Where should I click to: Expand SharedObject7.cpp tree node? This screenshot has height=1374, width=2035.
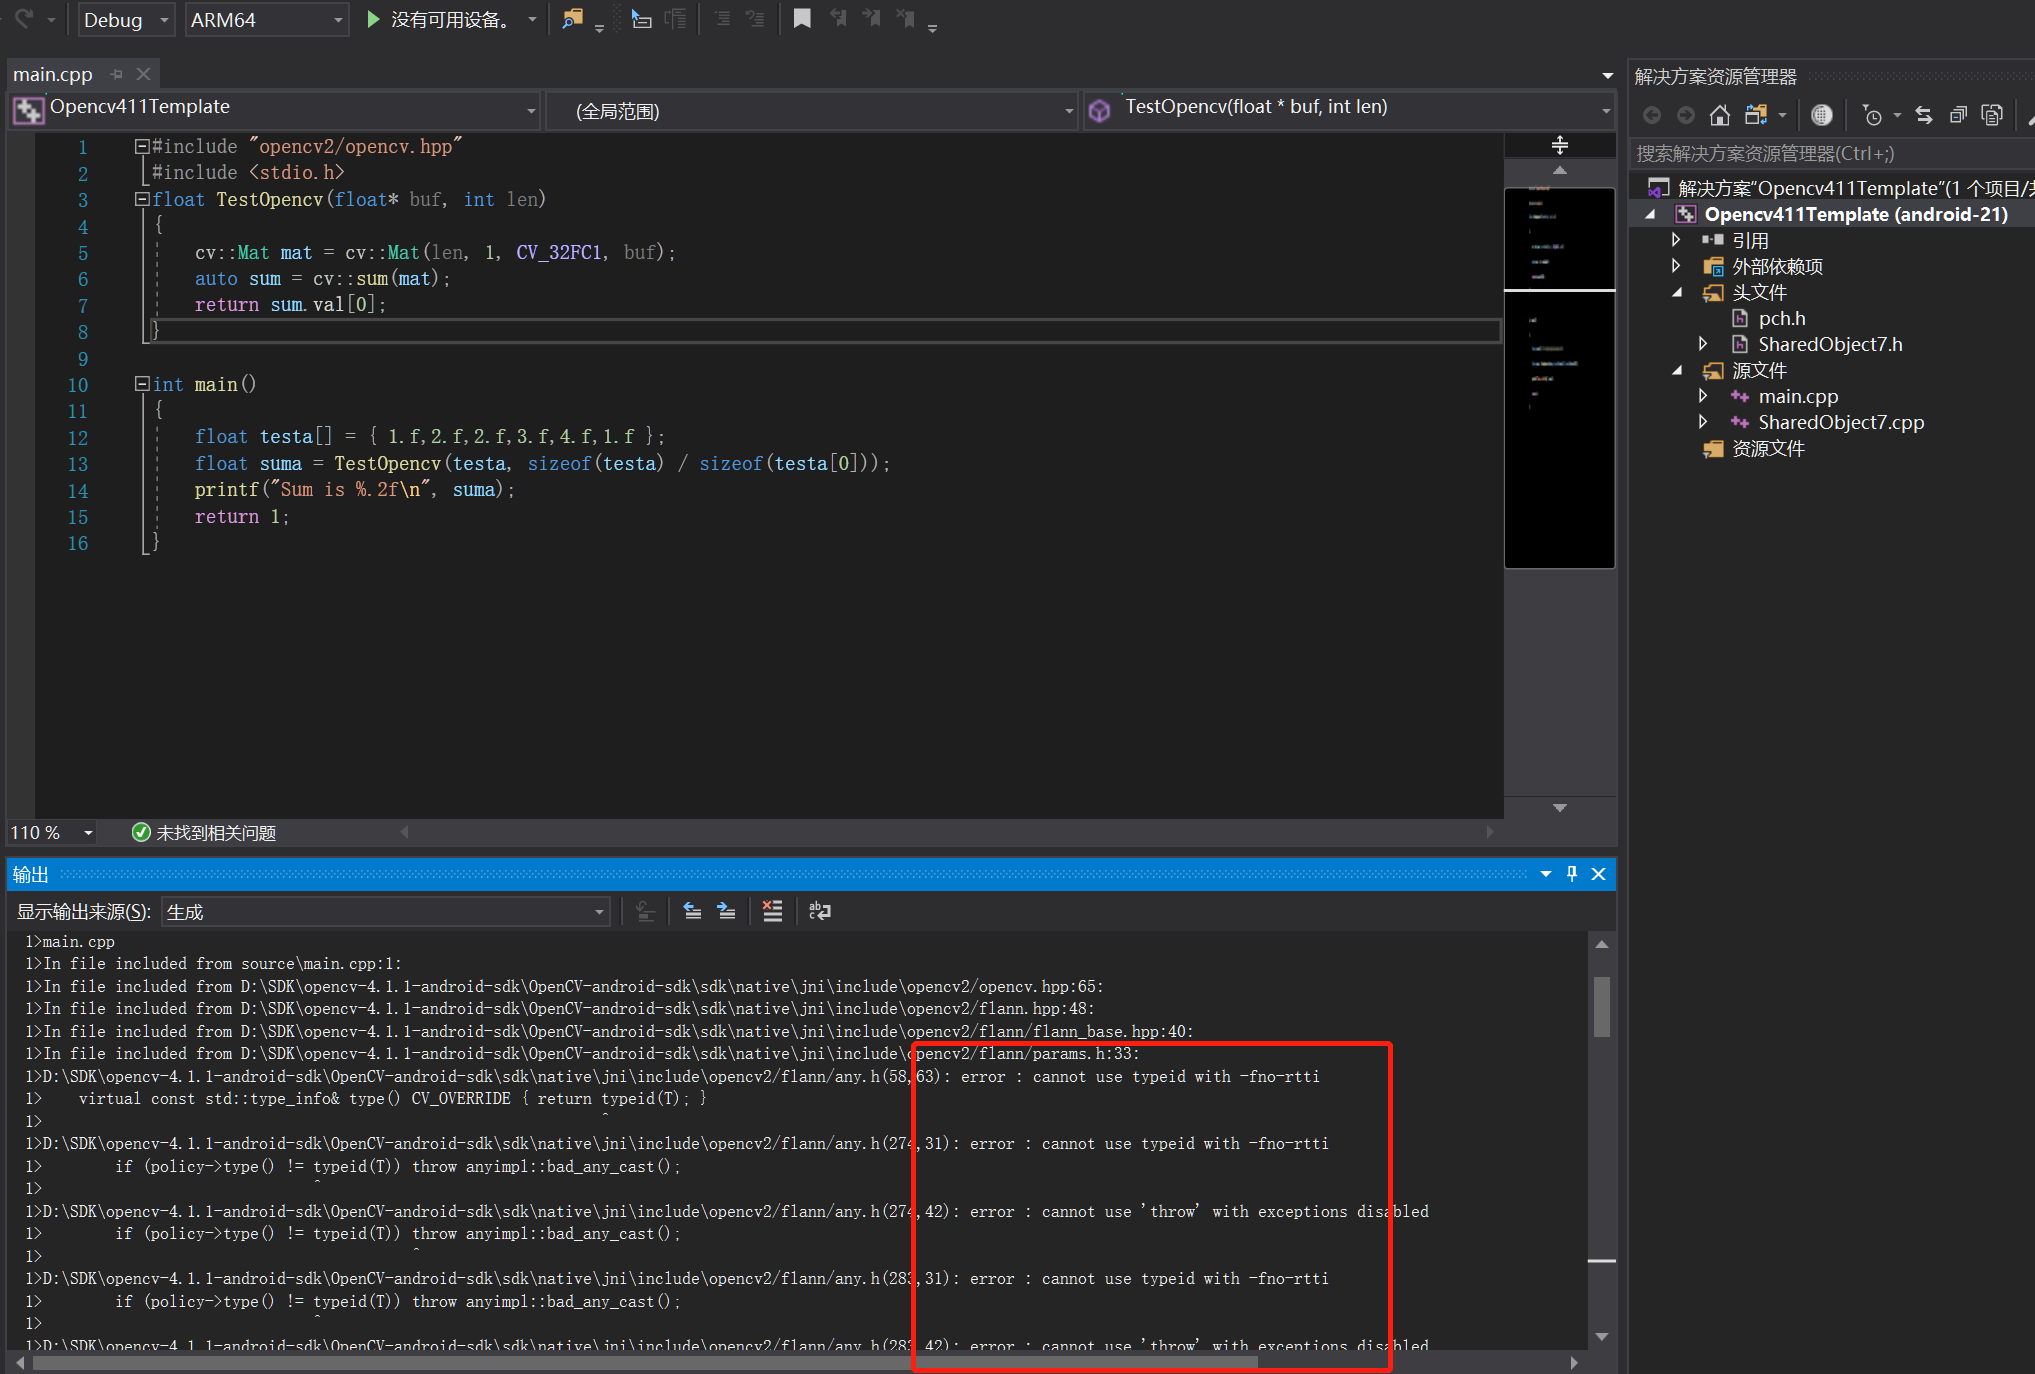point(1703,422)
